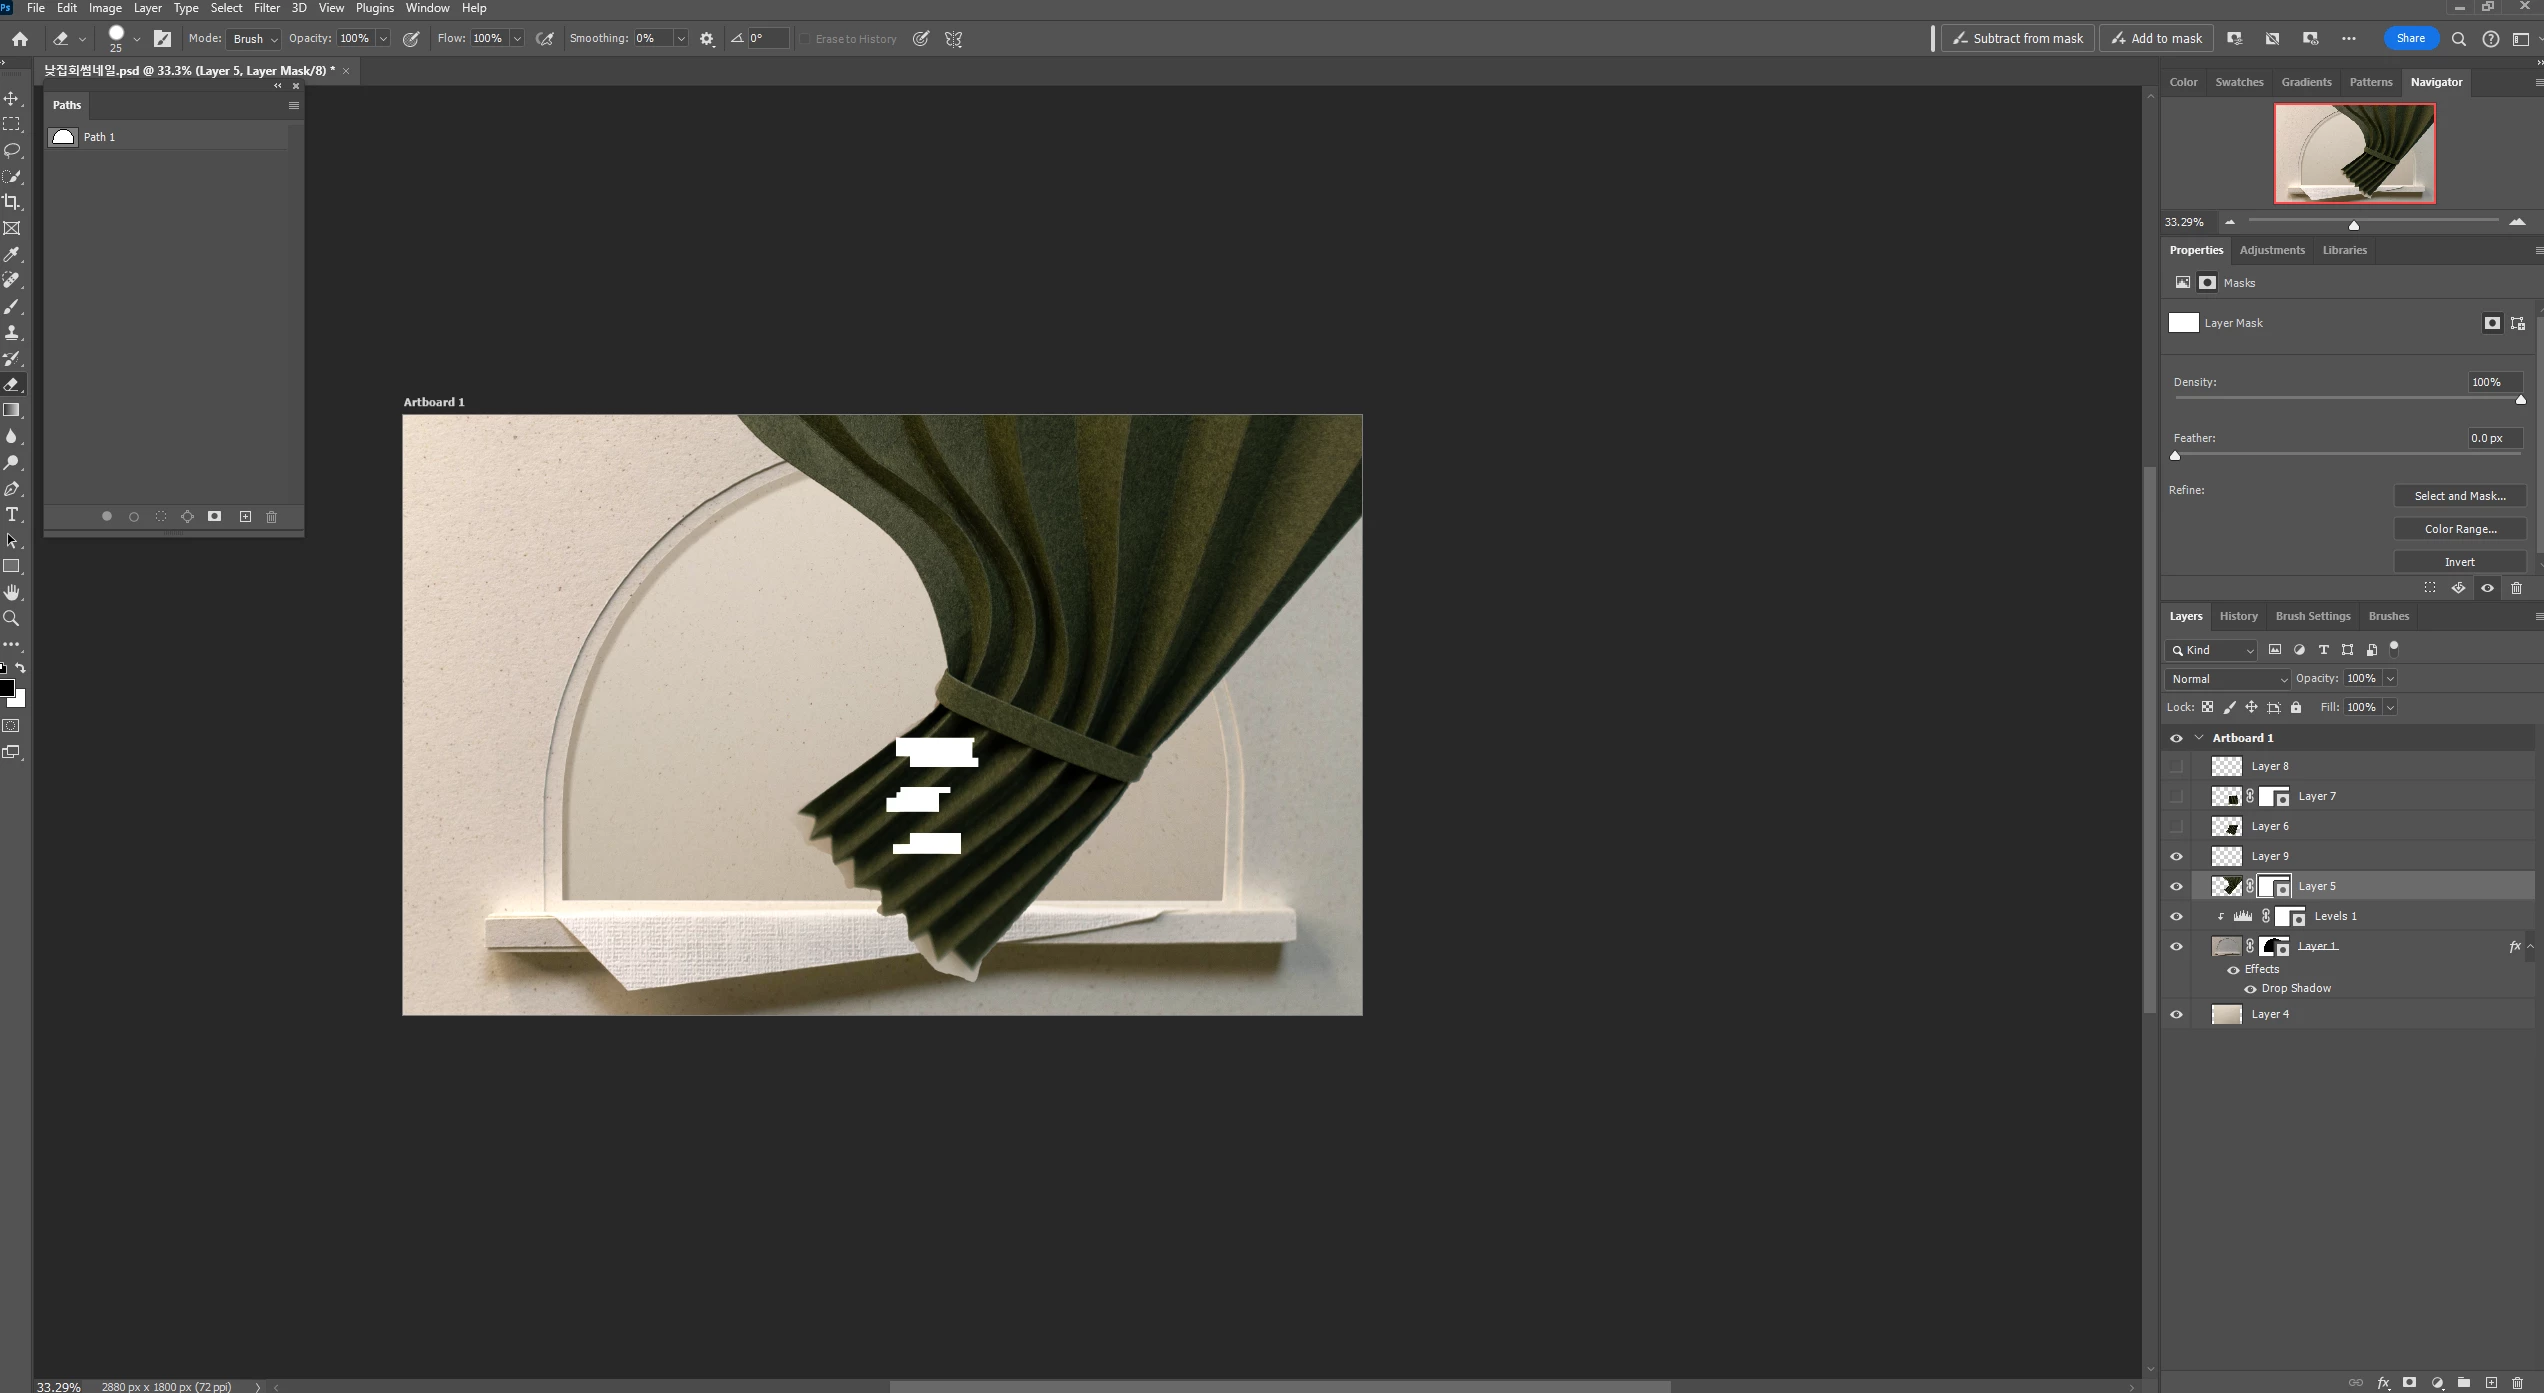This screenshot has width=2544, height=1393.
Task: Click the Select and Mask button
Action: coord(2459,496)
